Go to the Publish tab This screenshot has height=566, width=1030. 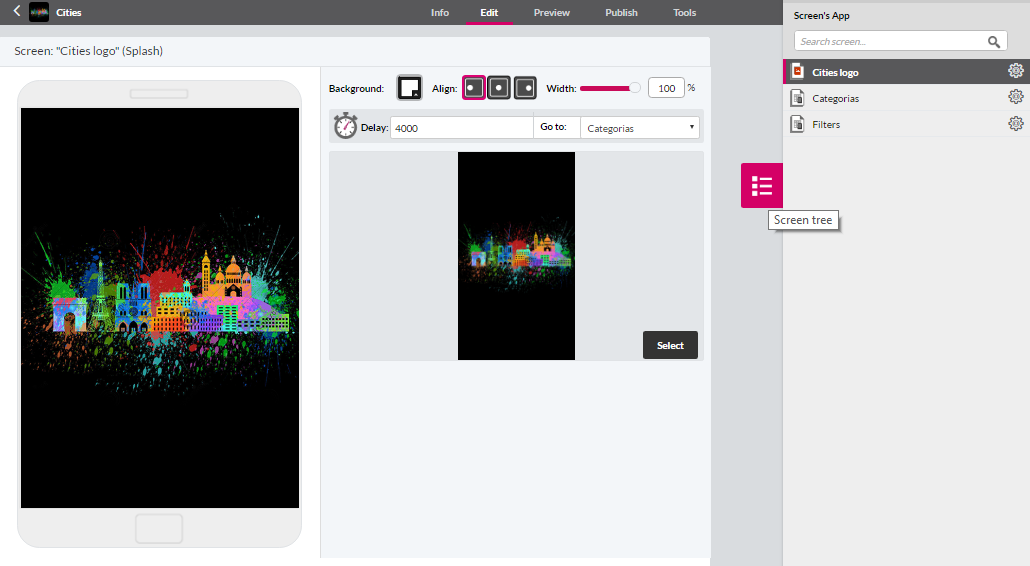tap(621, 12)
